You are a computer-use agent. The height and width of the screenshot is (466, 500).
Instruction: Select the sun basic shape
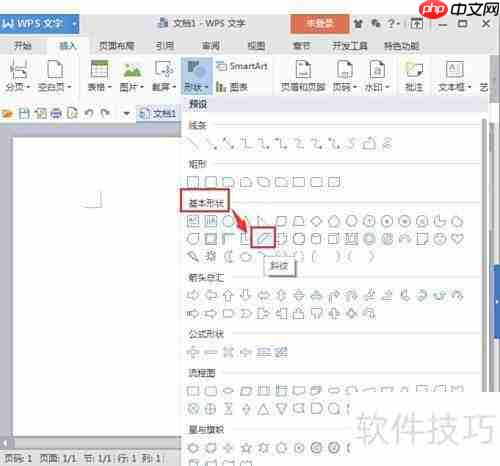[x=211, y=256]
